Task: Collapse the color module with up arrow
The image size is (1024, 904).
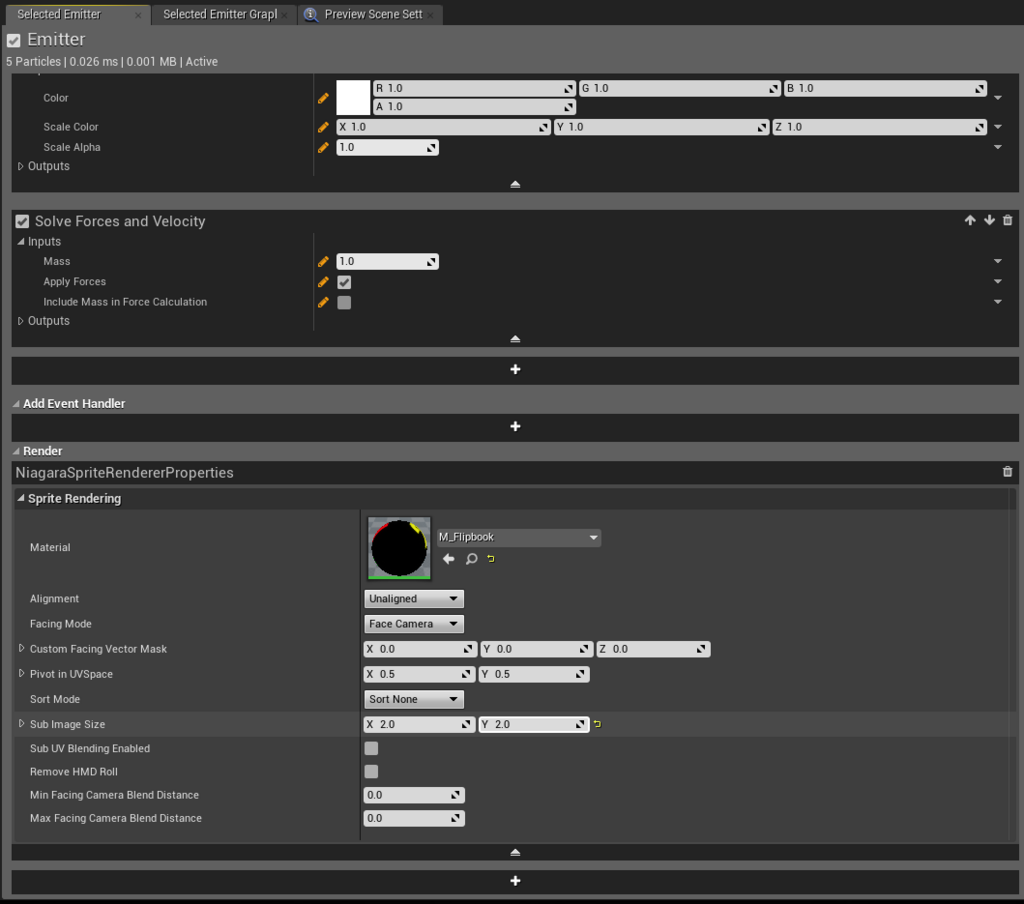Action: (x=515, y=184)
